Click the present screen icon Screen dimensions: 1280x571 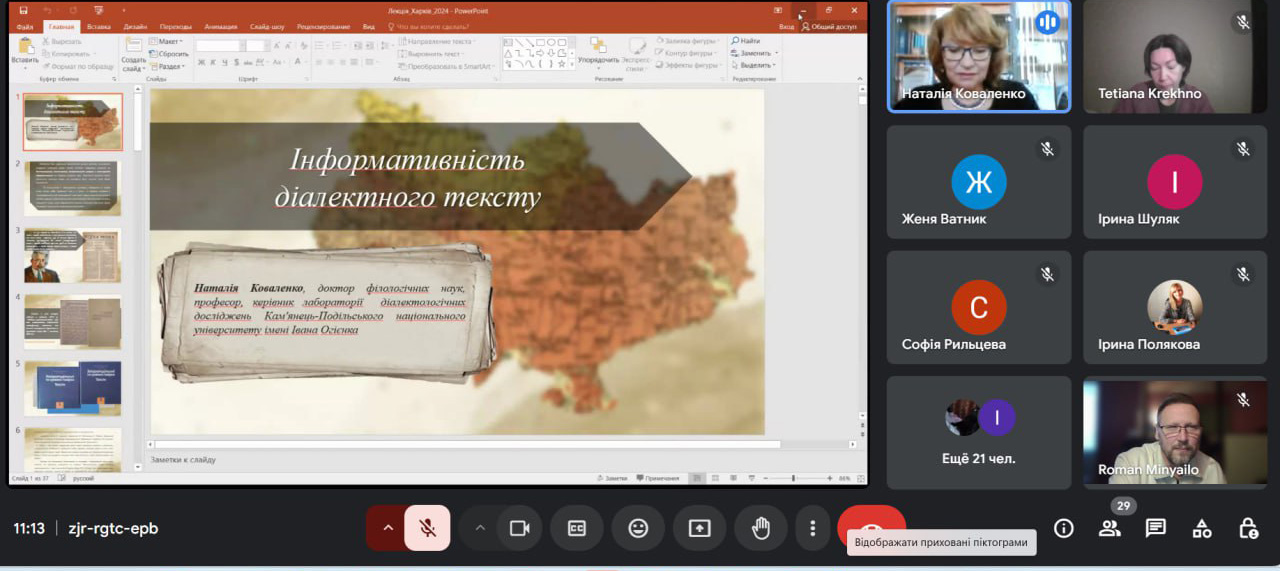coord(699,529)
